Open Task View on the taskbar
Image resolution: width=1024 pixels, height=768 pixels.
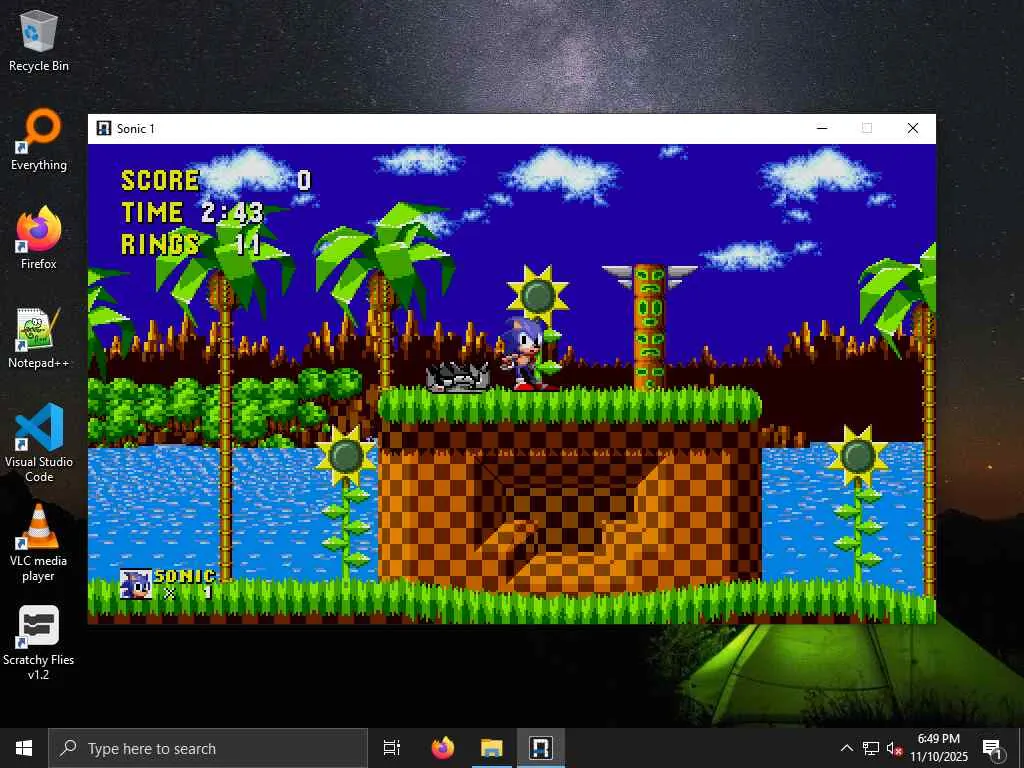click(x=392, y=748)
